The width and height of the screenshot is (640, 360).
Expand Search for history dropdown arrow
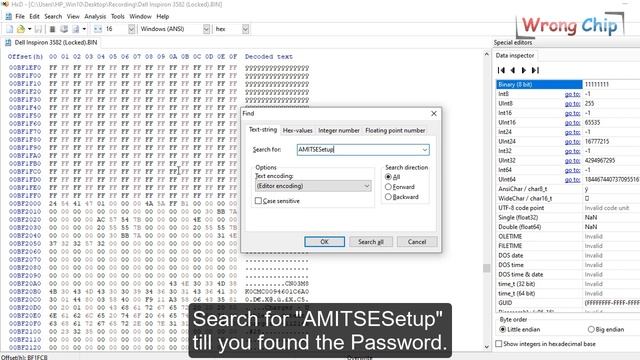(x=425, y=150)
